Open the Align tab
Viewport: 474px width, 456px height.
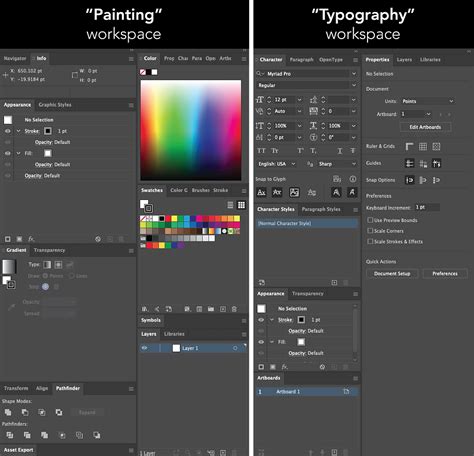[42, 388]
